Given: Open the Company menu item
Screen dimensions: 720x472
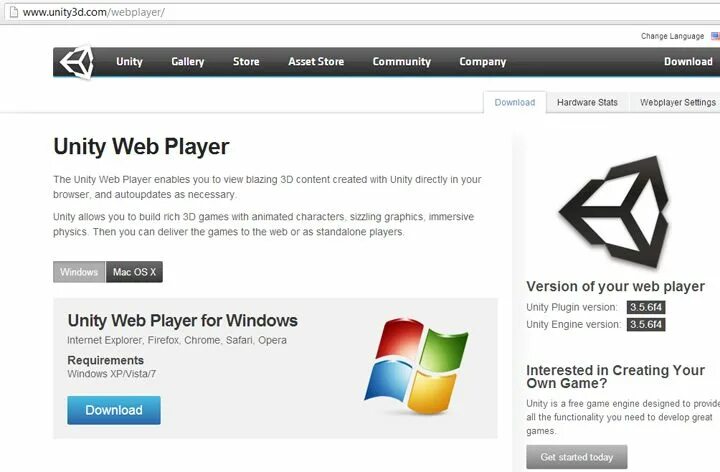Looking at the screenshot, I should point(483,62).
